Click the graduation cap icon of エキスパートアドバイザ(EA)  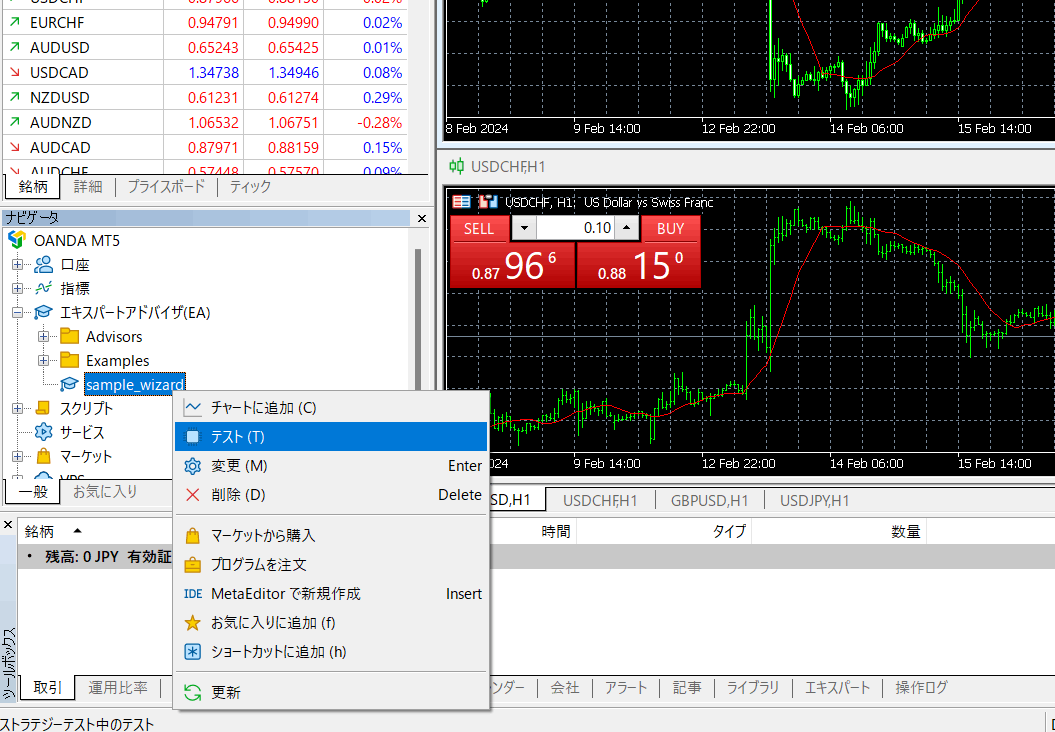pyautogui.click(x=44, y=312)
